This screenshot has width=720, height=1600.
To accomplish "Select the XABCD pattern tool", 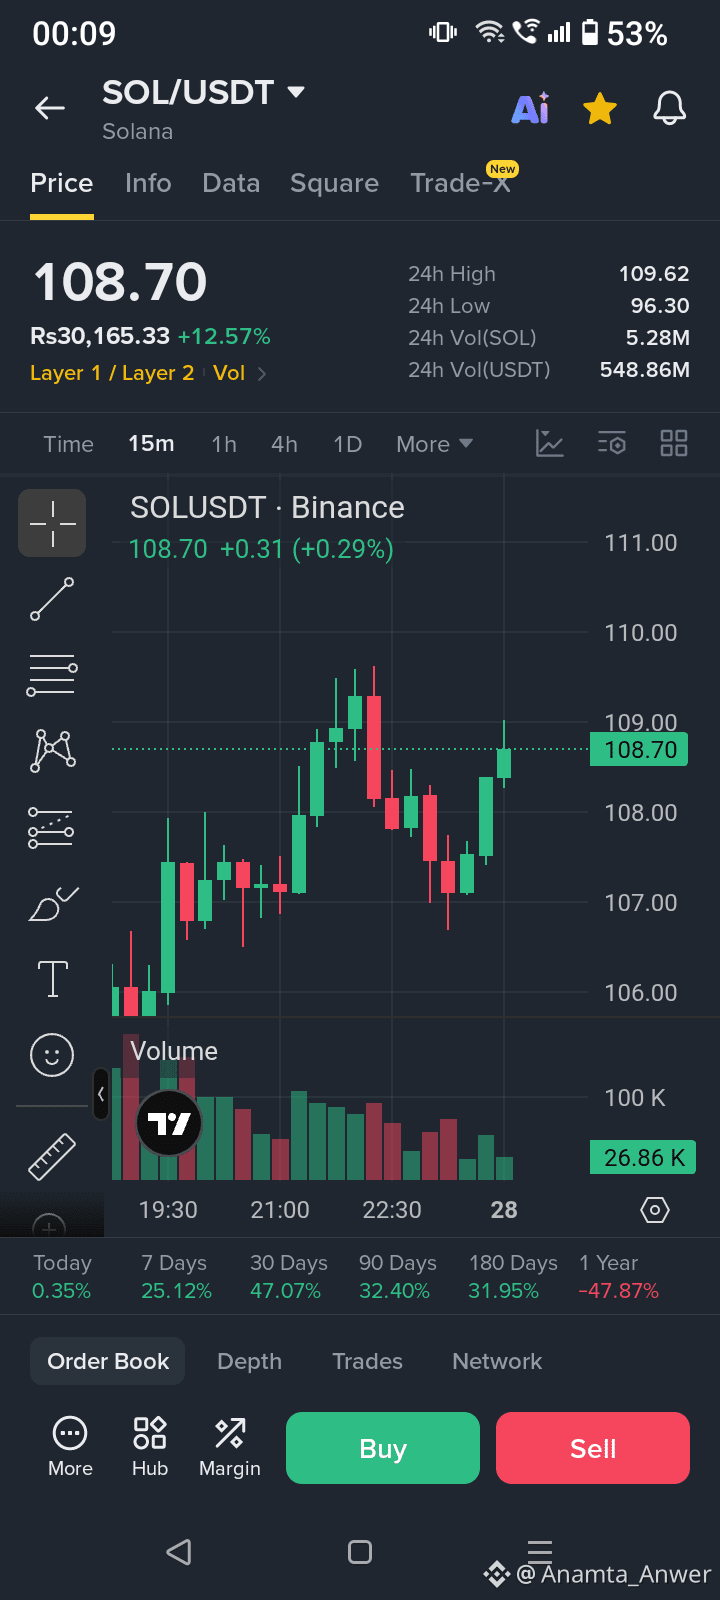I will click(53, 750).
